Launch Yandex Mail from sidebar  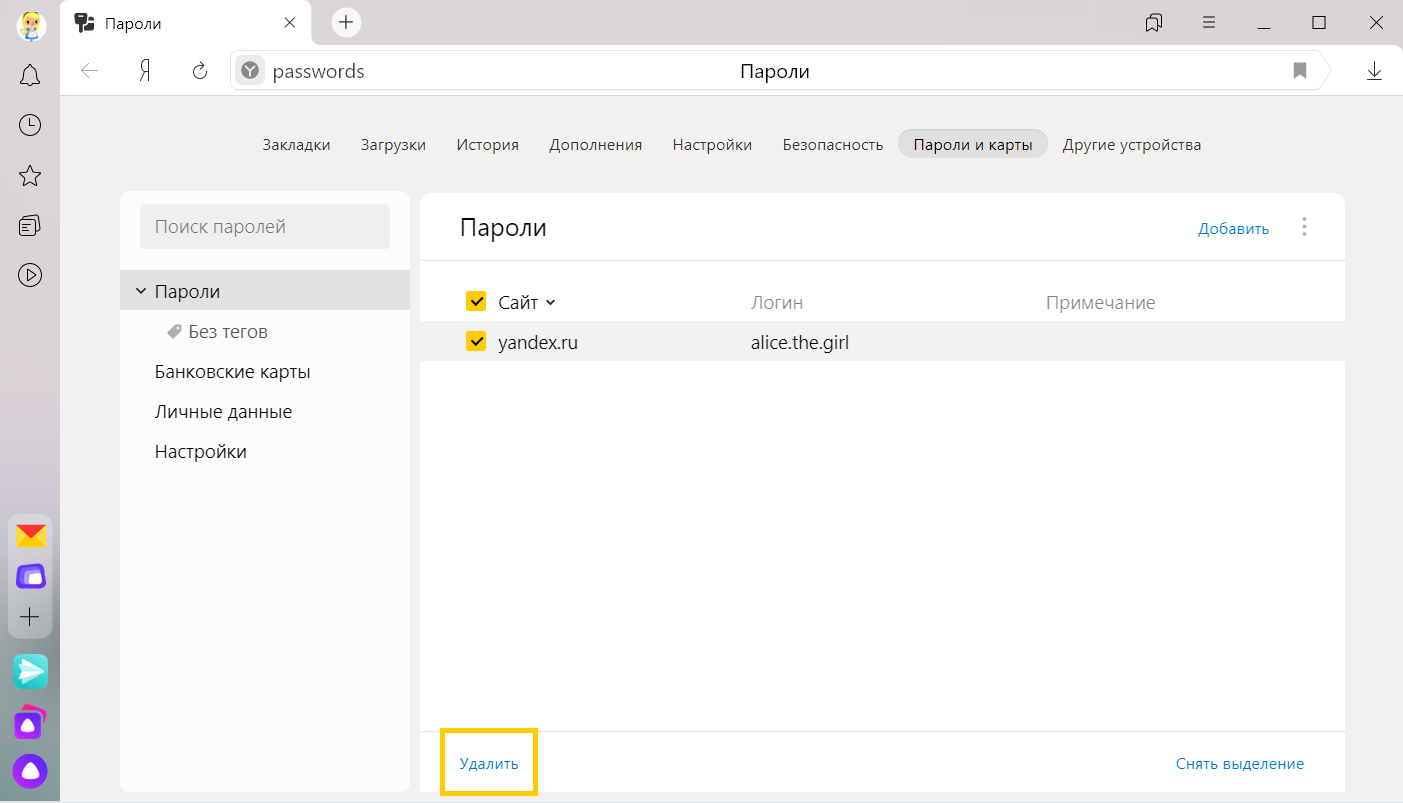(30, 537)
